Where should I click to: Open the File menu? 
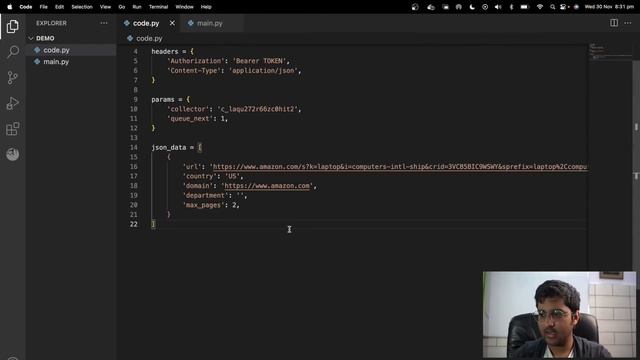(x=43, y=7)
